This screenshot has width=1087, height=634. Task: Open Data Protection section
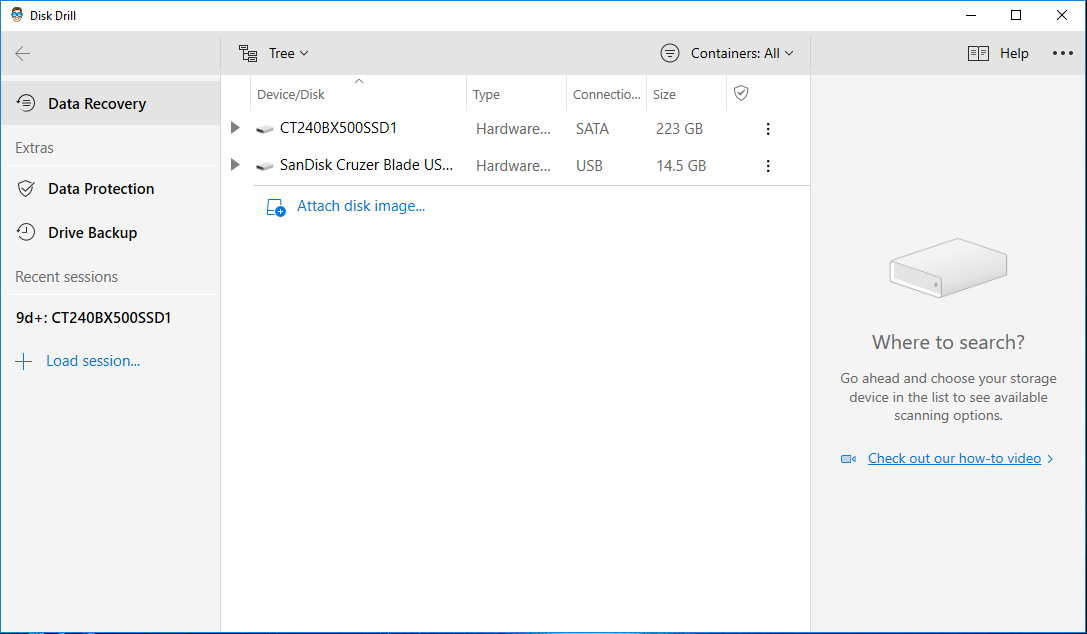(x=100, y=189)
